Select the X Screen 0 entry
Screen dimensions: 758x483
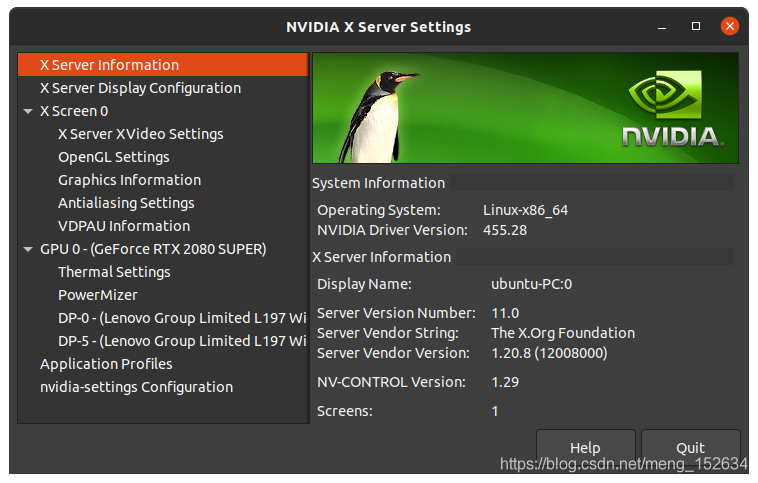click(x=74, y=111)
